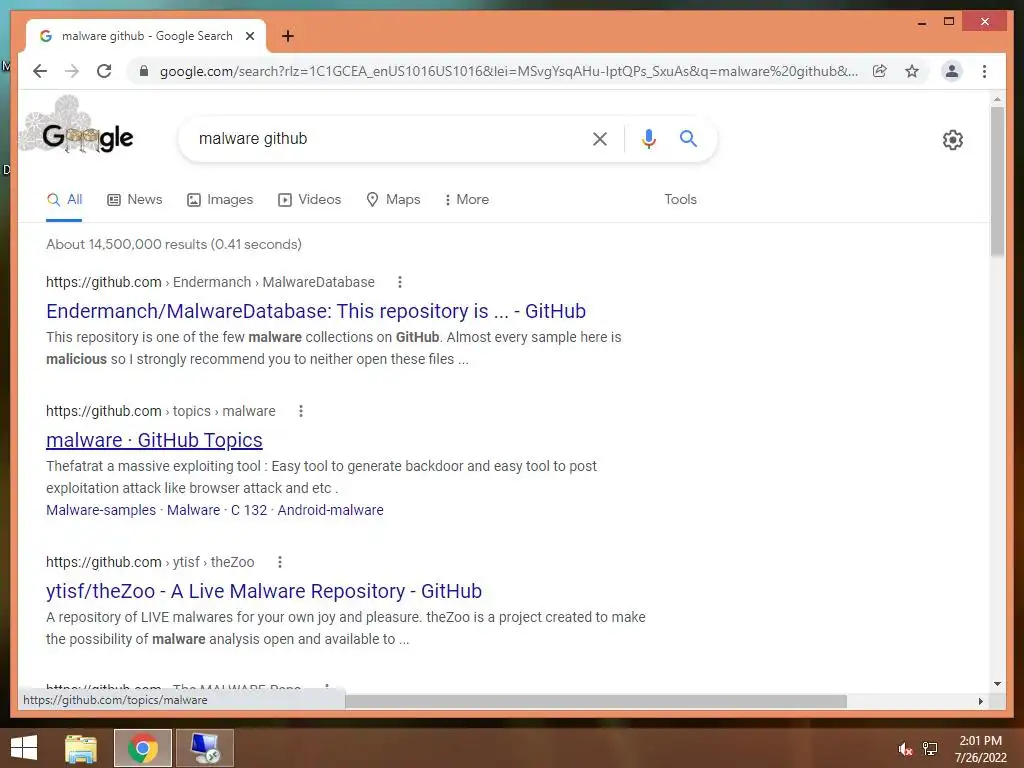Screen dimensions: 1024x768
Task: Open network status tray icon
Action: (x=930, y=749)
